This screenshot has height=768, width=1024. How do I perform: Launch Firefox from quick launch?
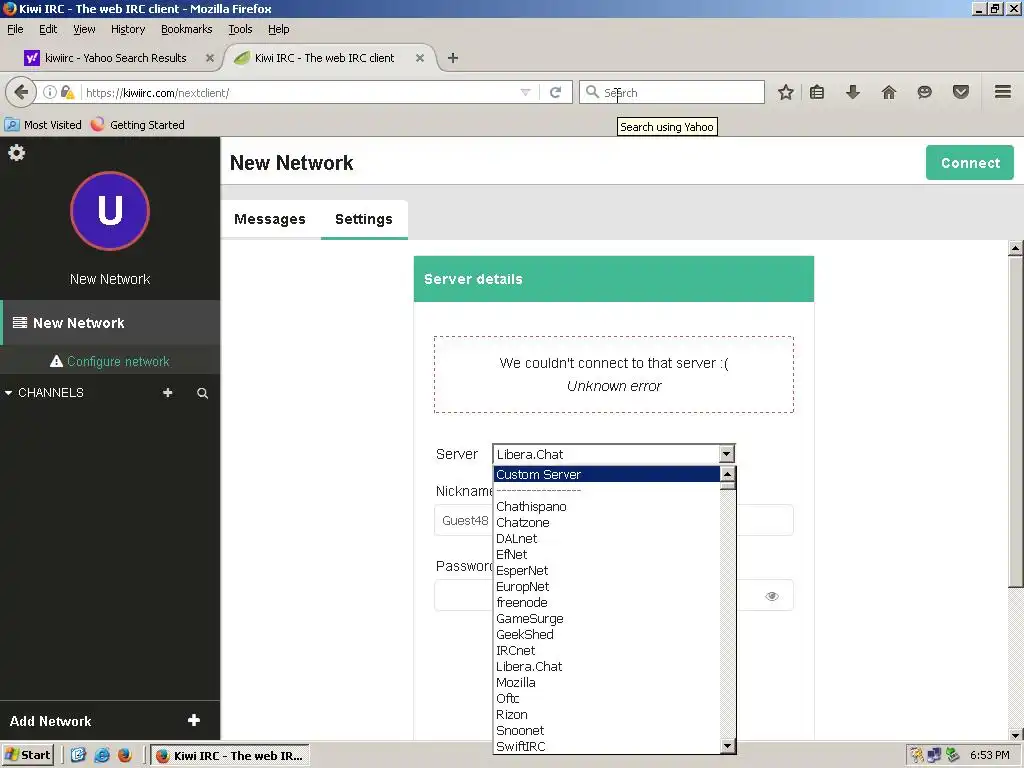pyautogui.click(x=125, y=756)
